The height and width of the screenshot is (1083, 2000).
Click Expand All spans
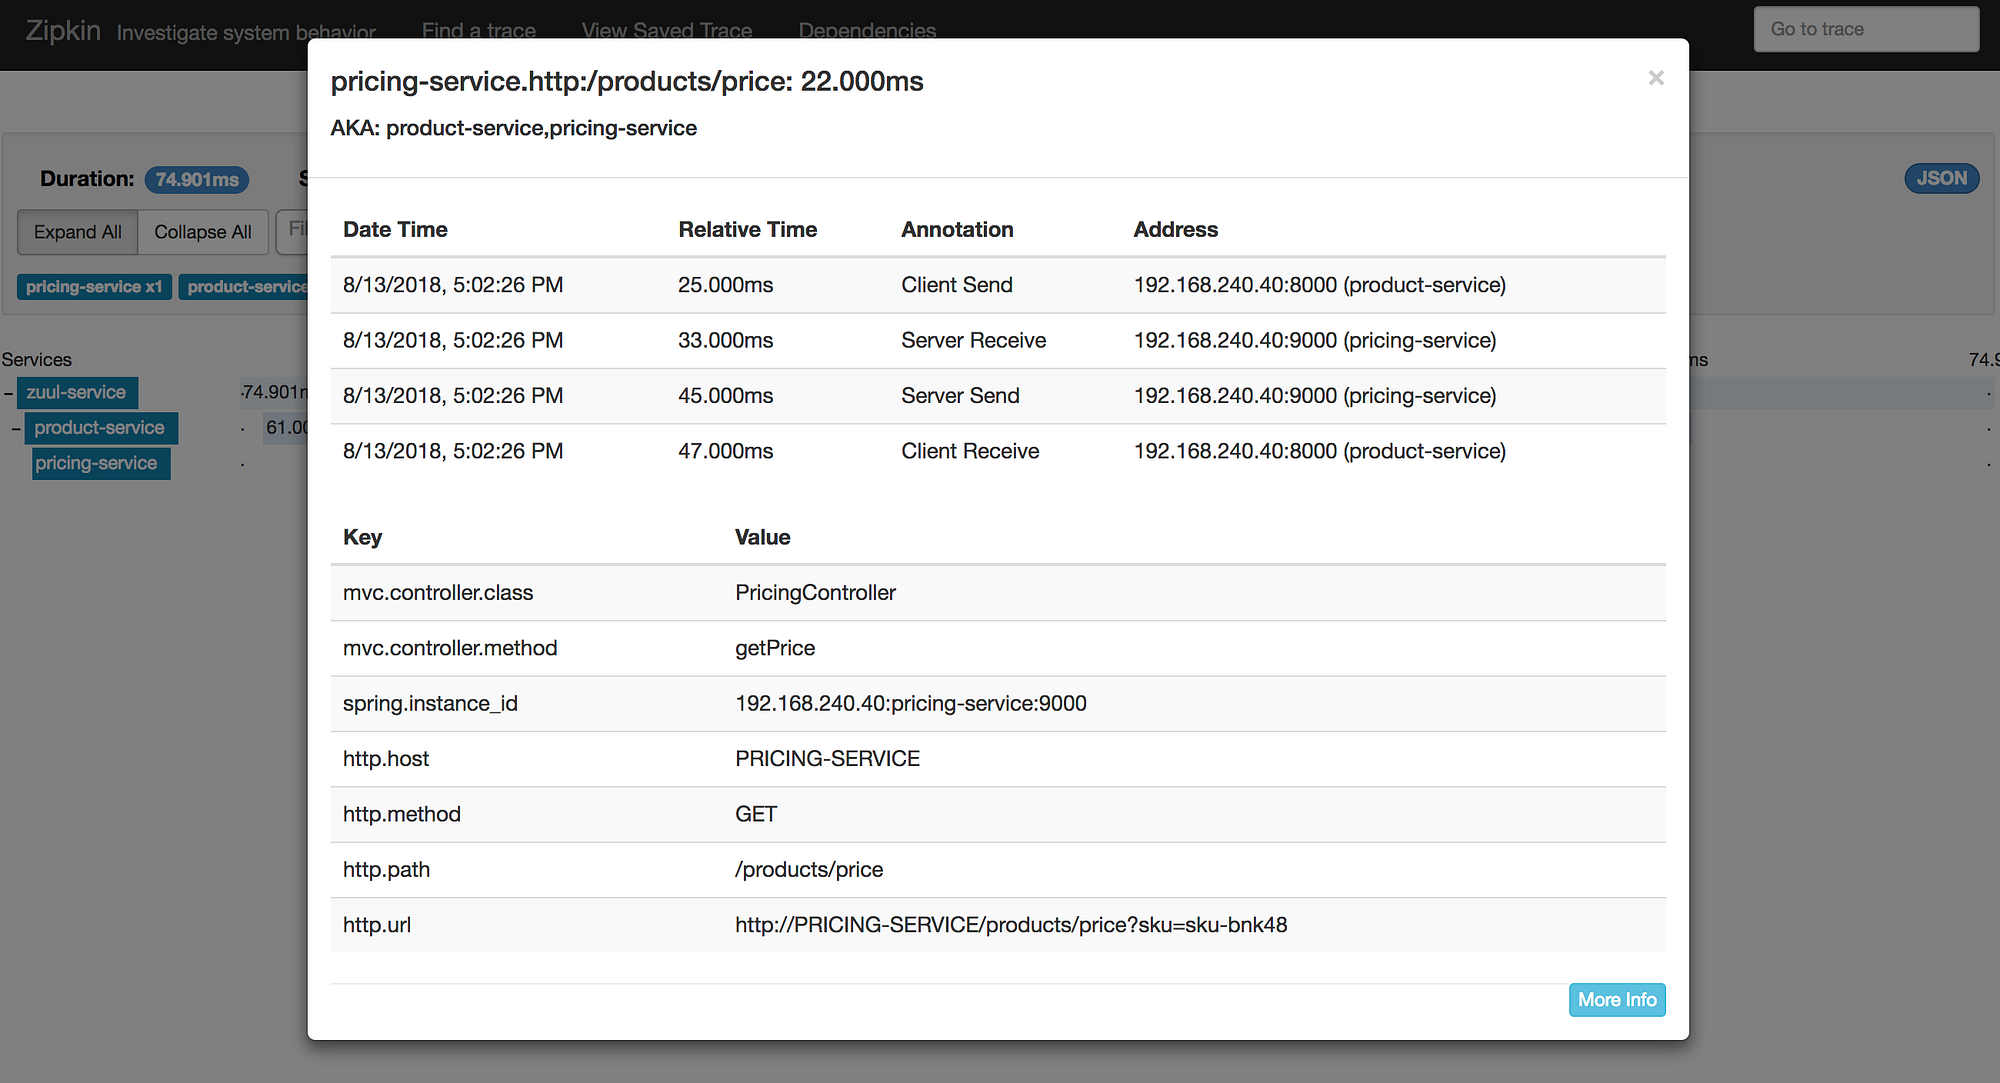click(77, 232)
